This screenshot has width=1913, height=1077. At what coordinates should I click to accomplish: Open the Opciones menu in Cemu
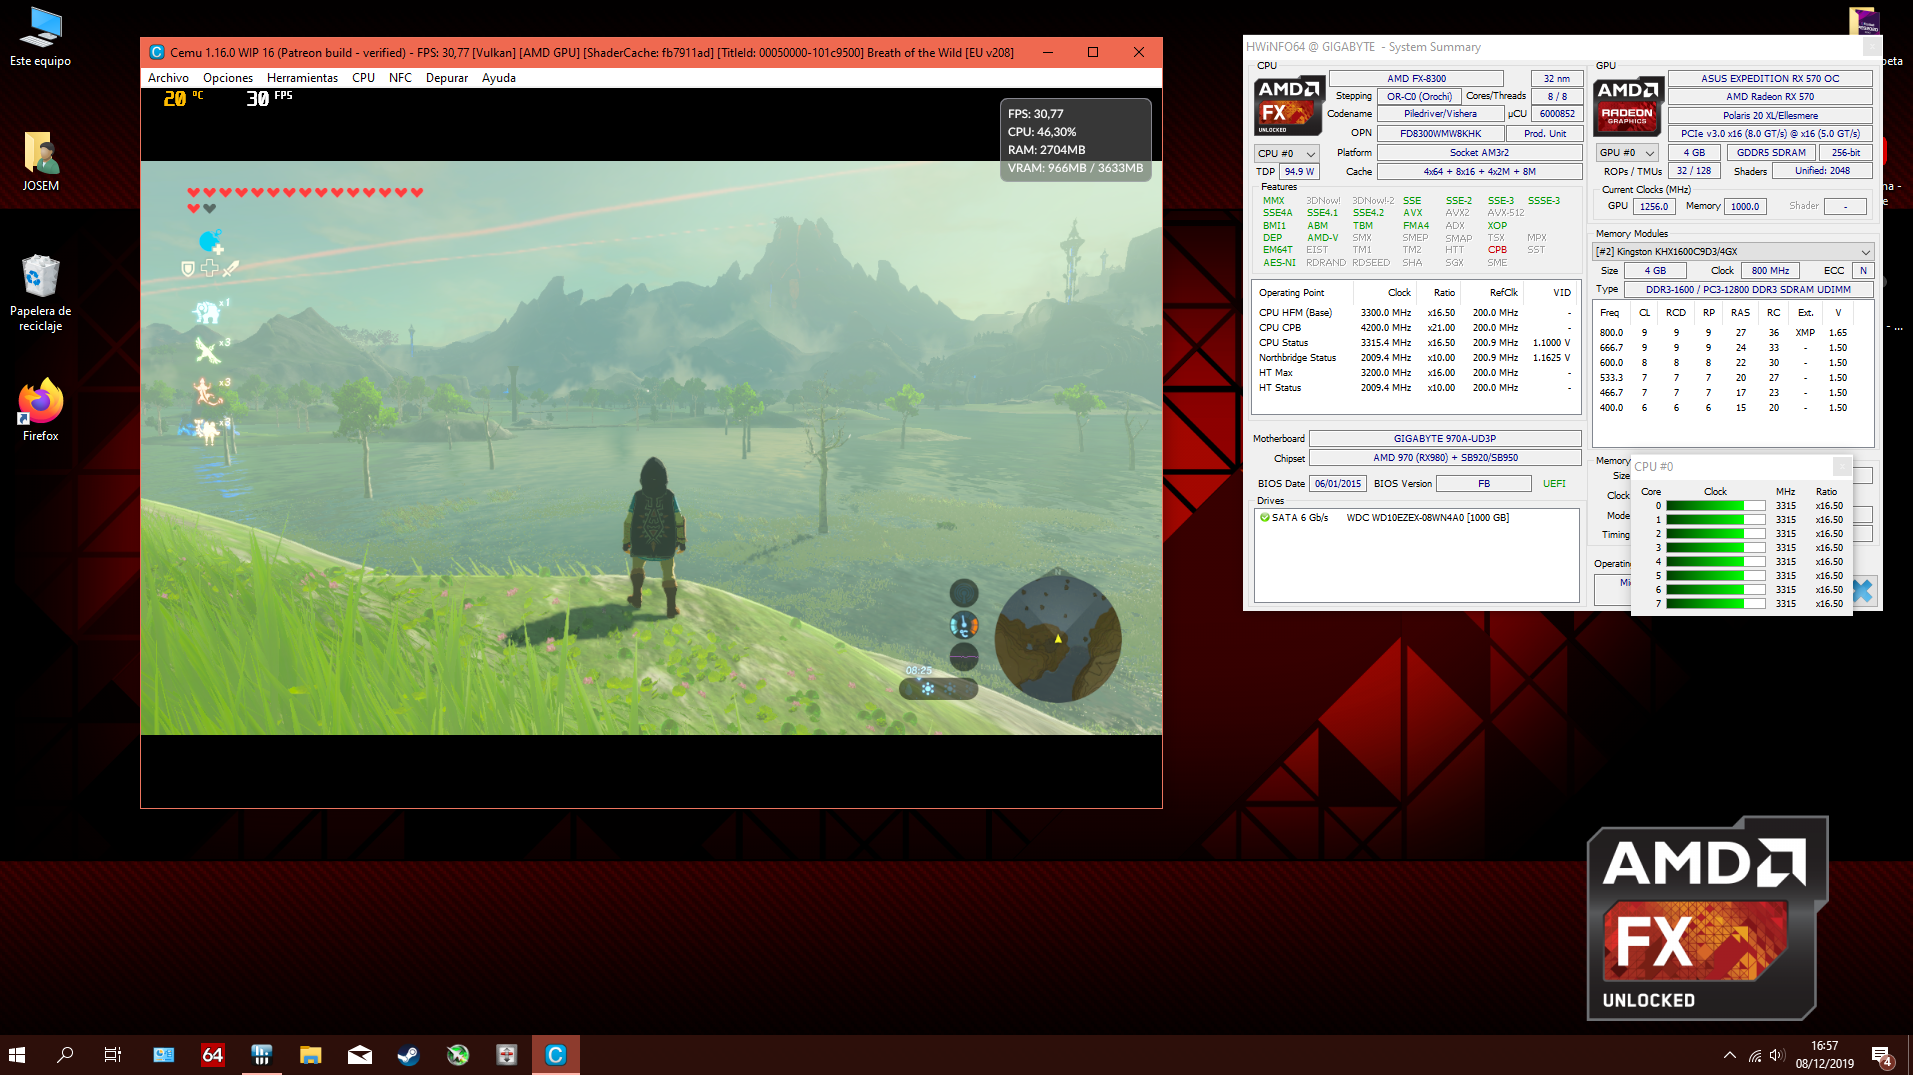228,78
